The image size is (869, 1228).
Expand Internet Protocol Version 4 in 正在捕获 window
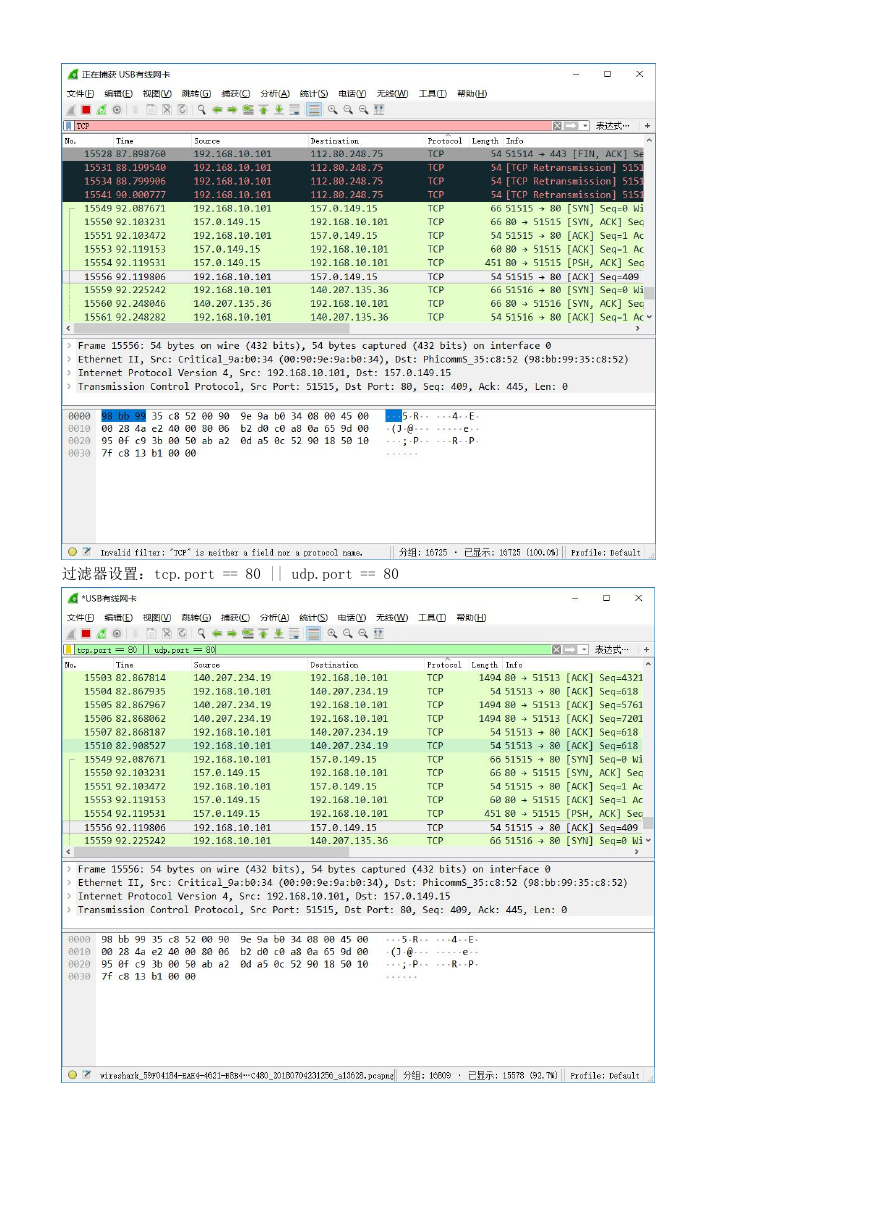[x=69, y=372]
